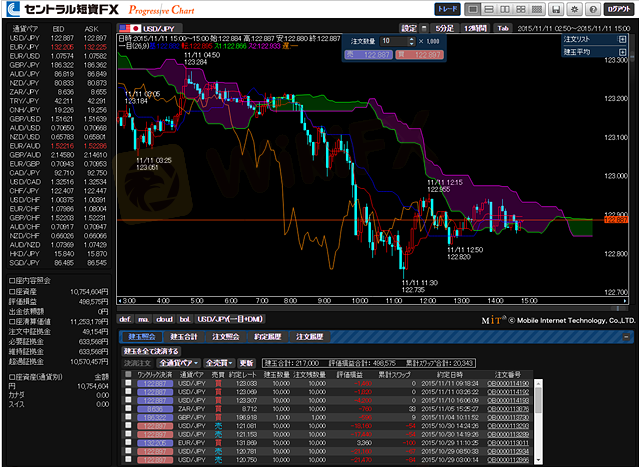Viewport: 639px width, 467px height.
Task: Open the 全通貨ペア currency filter dropdown
Action: (180, 363)
